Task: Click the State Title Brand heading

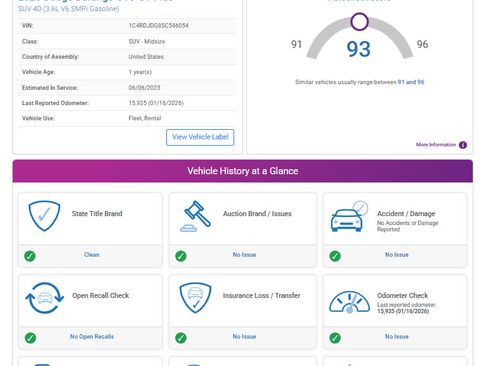Action: tap(97, 214)
